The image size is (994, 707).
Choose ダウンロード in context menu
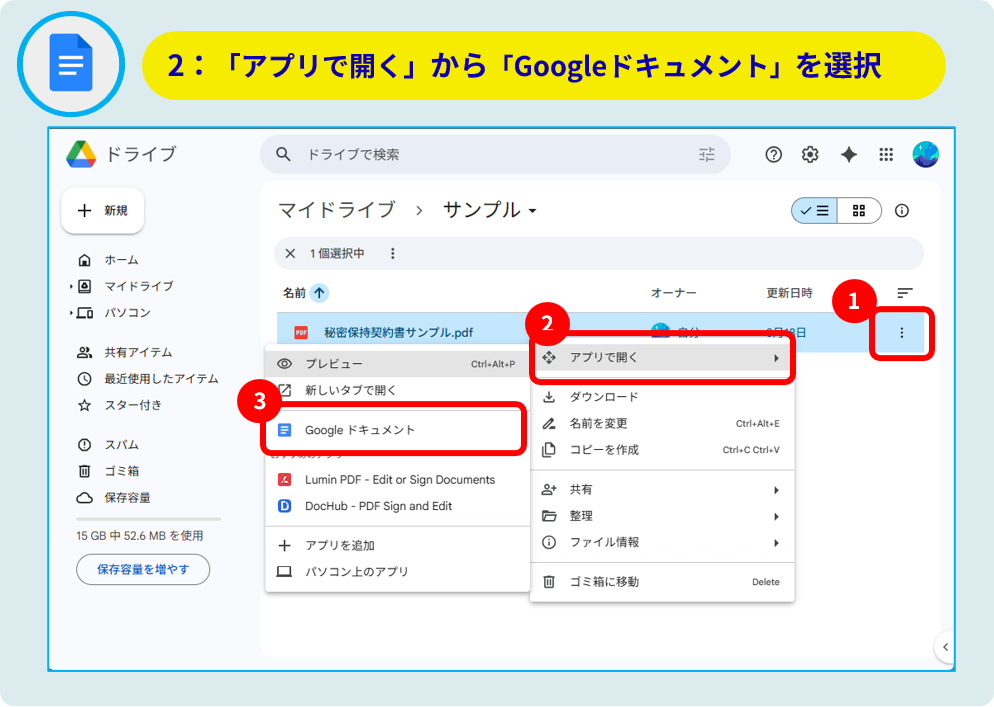[x=604, y=397]
